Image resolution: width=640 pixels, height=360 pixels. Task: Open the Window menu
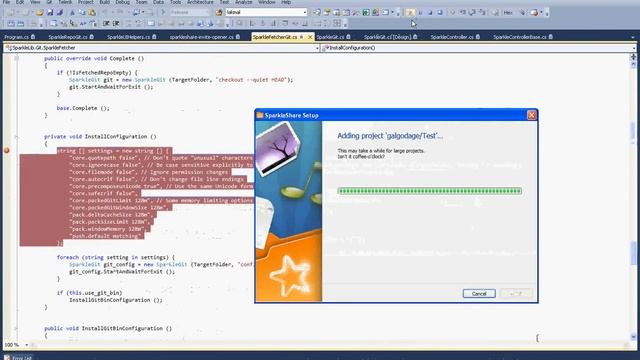tap(267, 2)
